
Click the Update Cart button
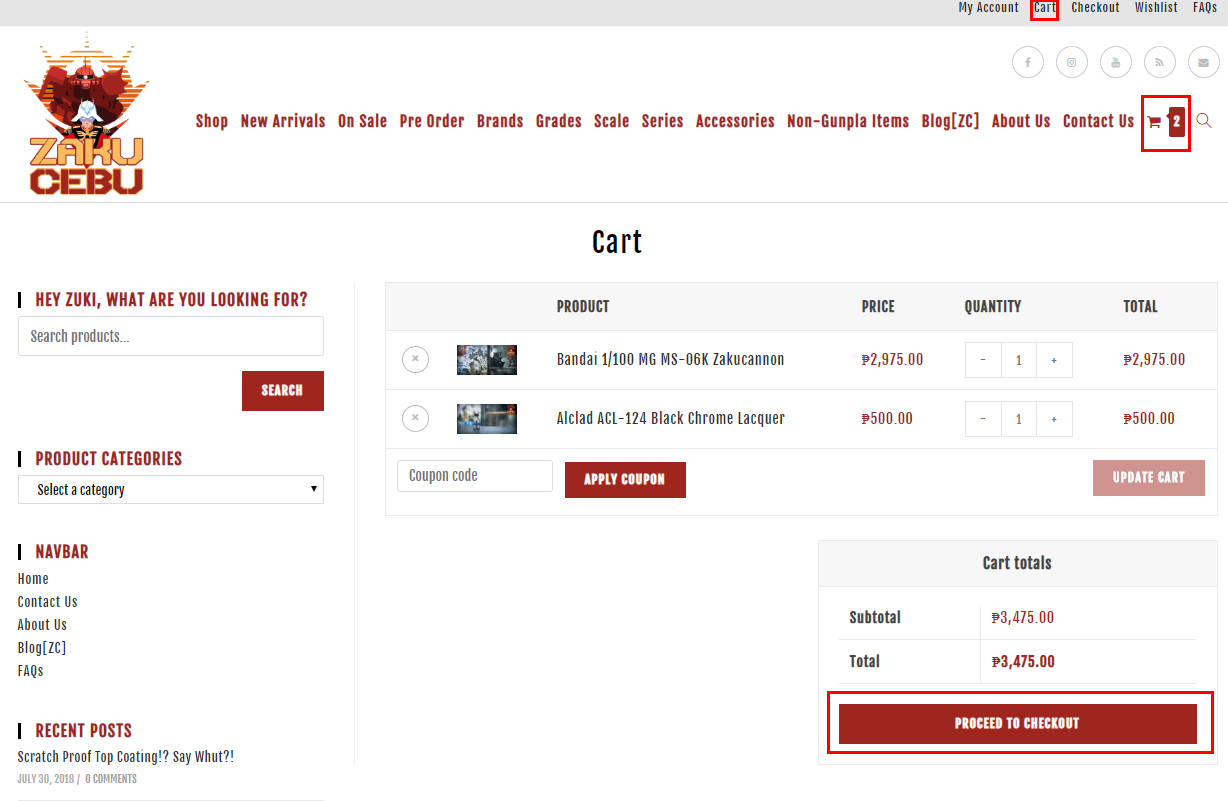pos(1149,478)
